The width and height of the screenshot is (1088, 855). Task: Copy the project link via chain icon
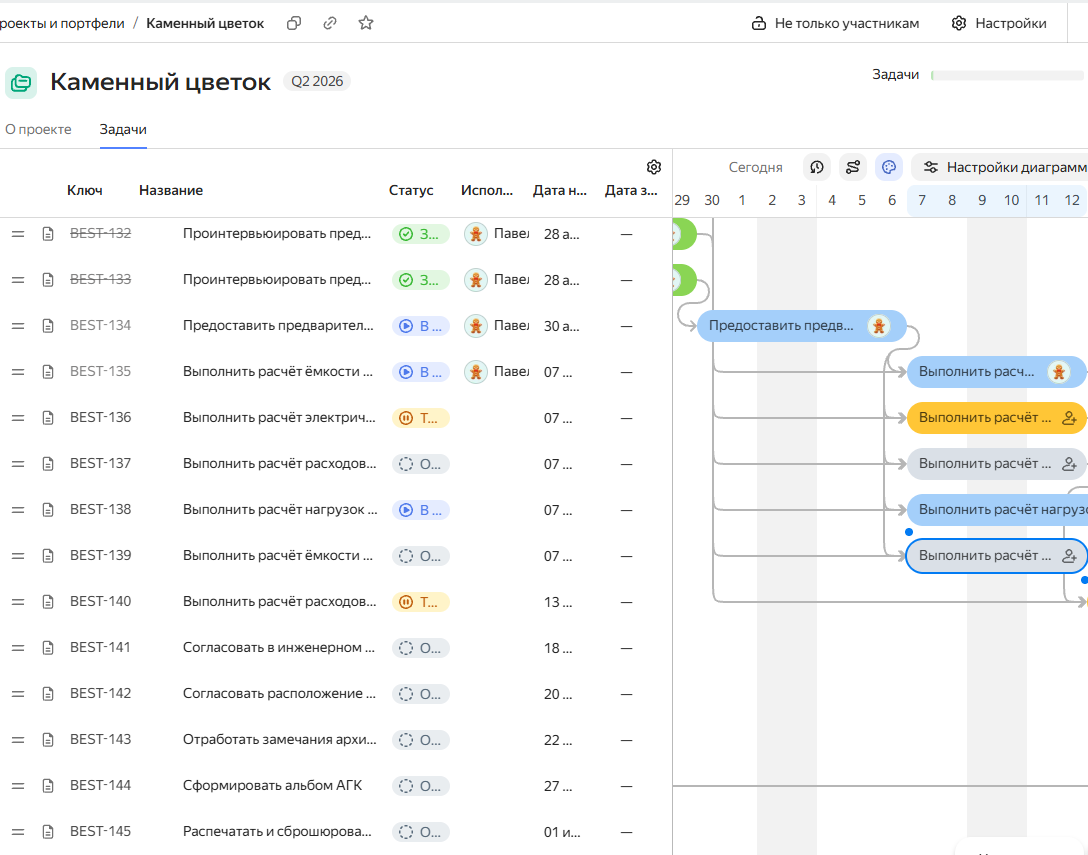(x=330, y=23)
